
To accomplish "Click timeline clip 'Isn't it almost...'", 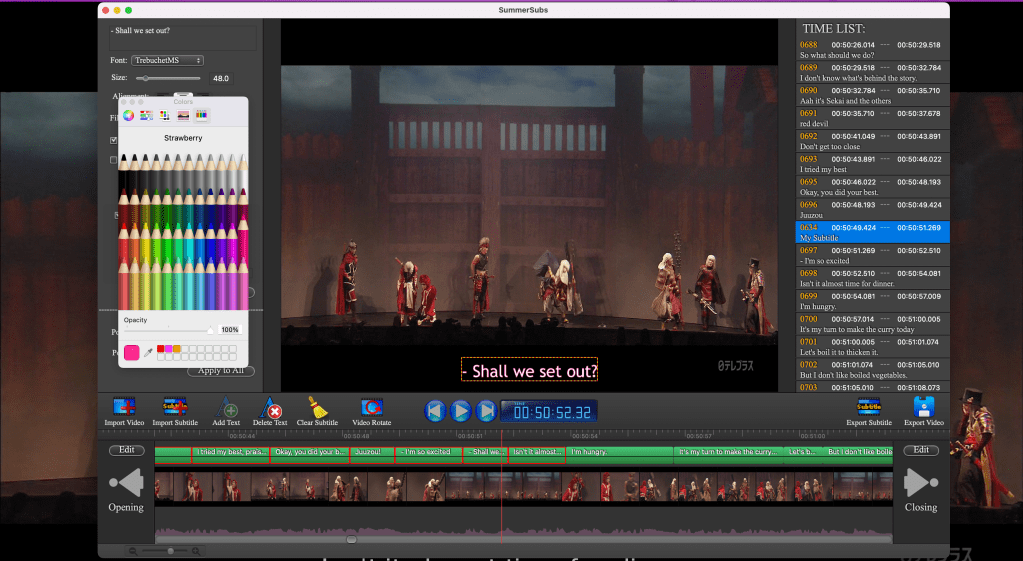I will (537, 455).
